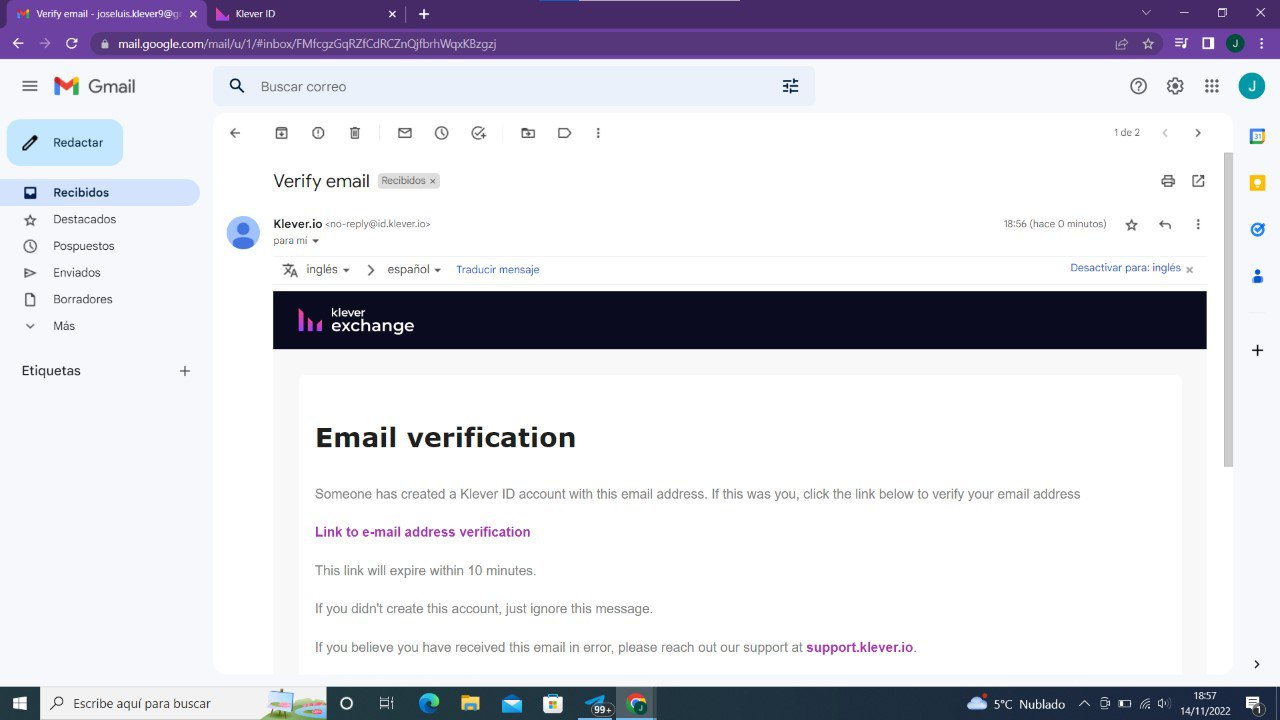Open Google Calendar in the side panel
The height and width of the screenshot is (720, 1280).
point(1258,136)
